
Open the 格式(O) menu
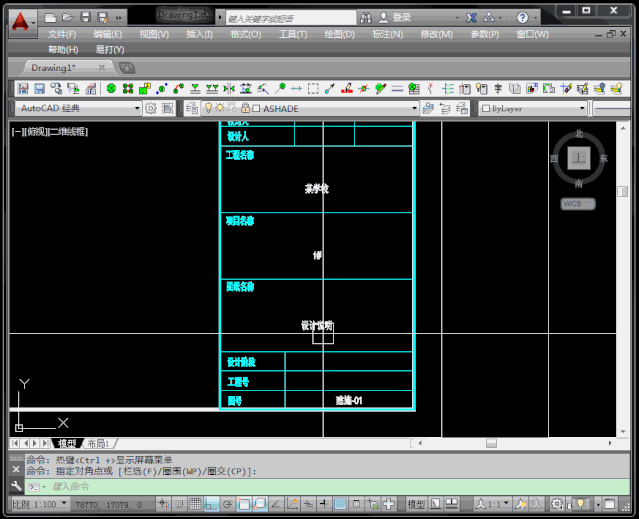coord(245,34)
